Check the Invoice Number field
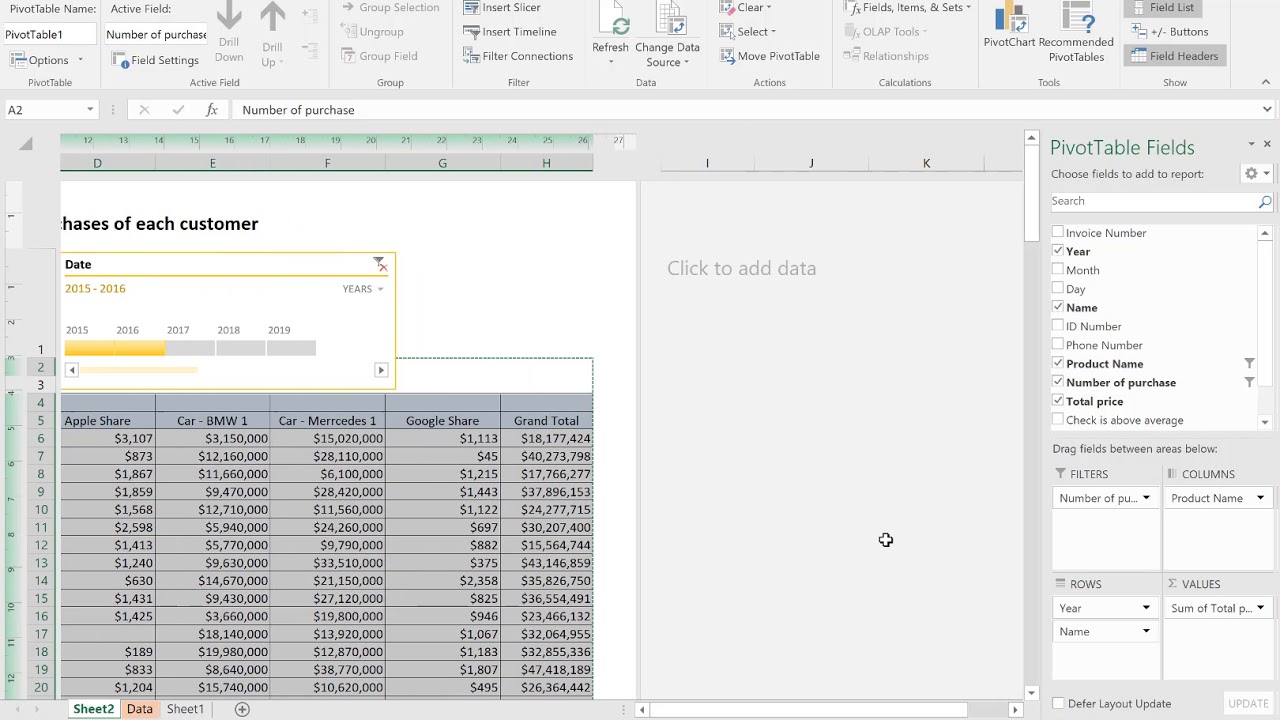This screenshot has height=720, width=1280. tap(1058, 232)
